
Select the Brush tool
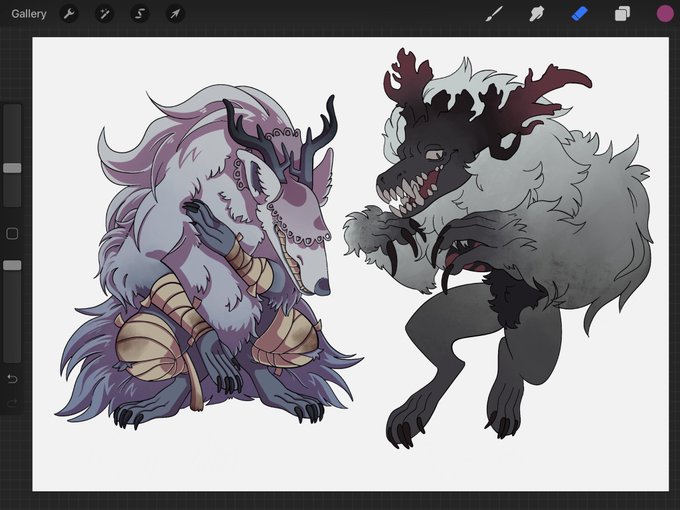494,14
